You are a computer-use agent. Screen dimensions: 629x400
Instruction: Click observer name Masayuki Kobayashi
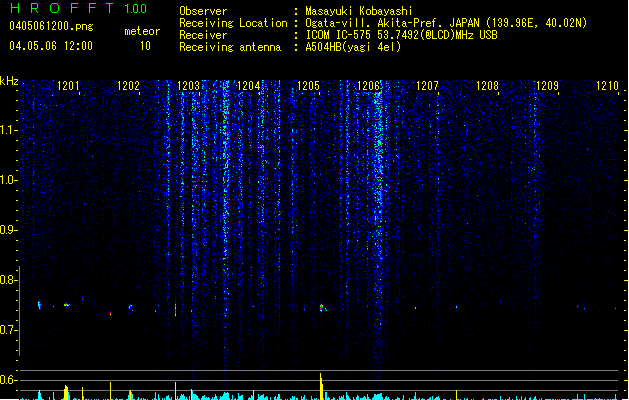[x=359, y=11]
